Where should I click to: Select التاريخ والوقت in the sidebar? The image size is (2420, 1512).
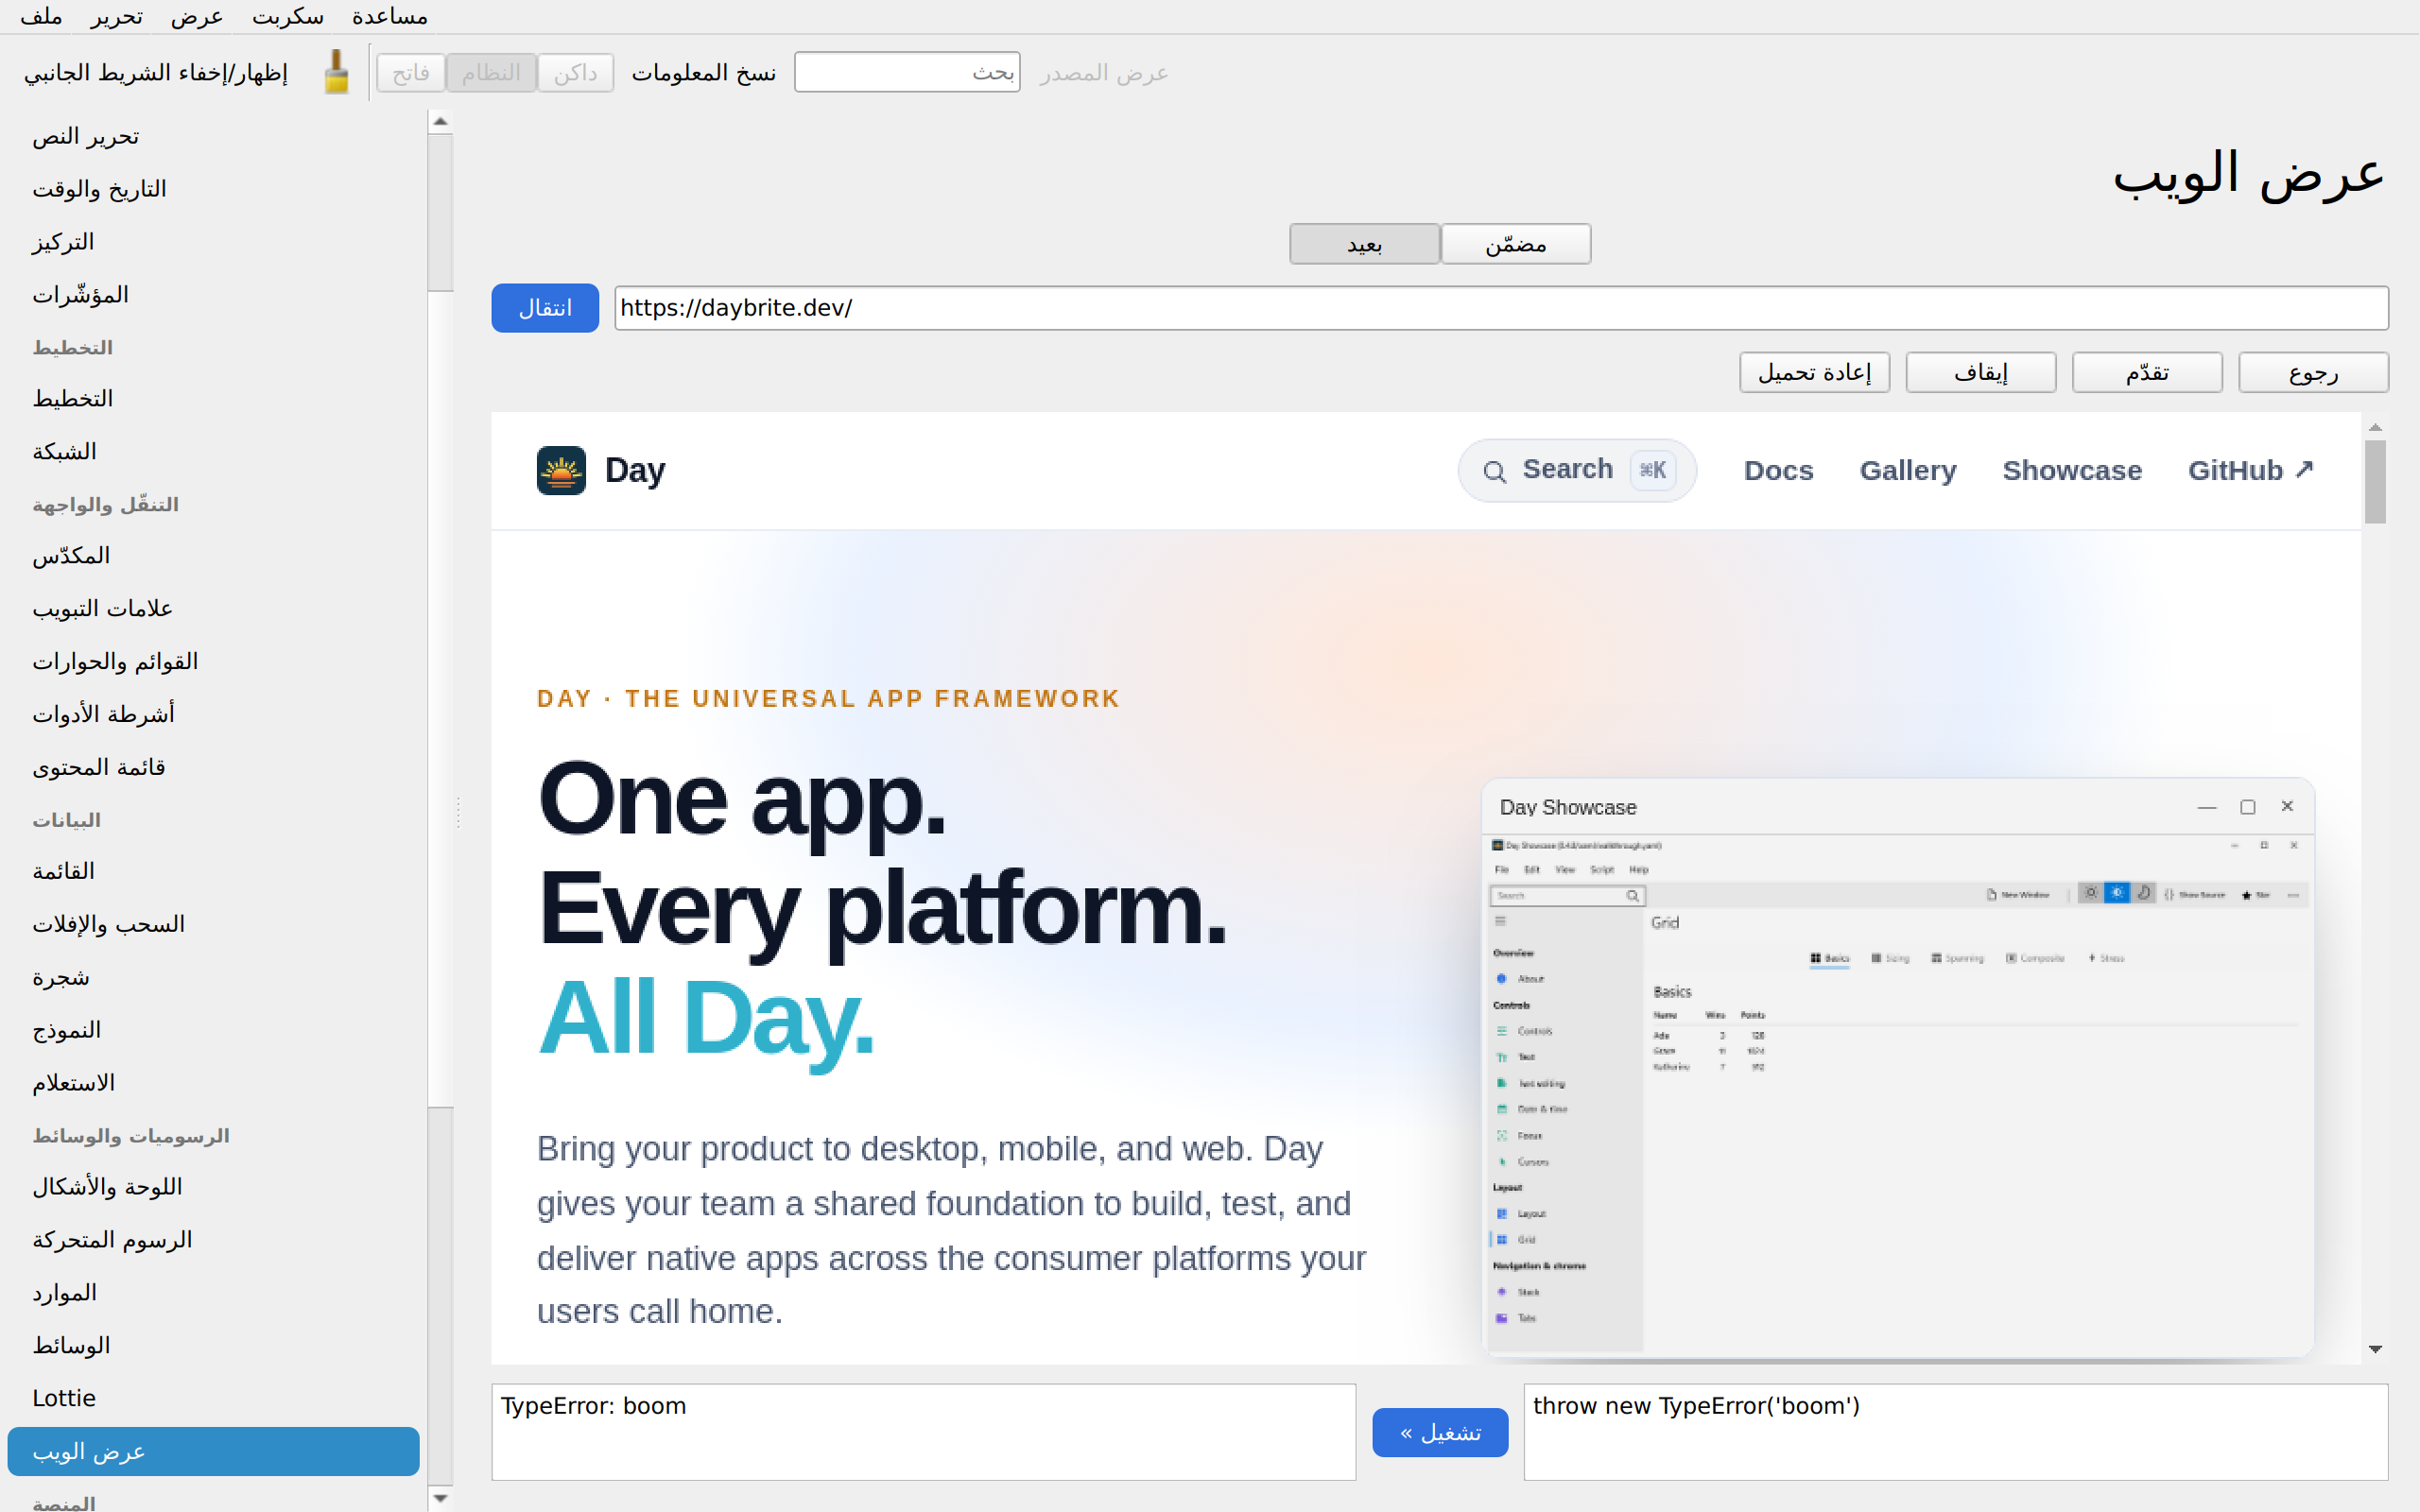click(213, 189)
